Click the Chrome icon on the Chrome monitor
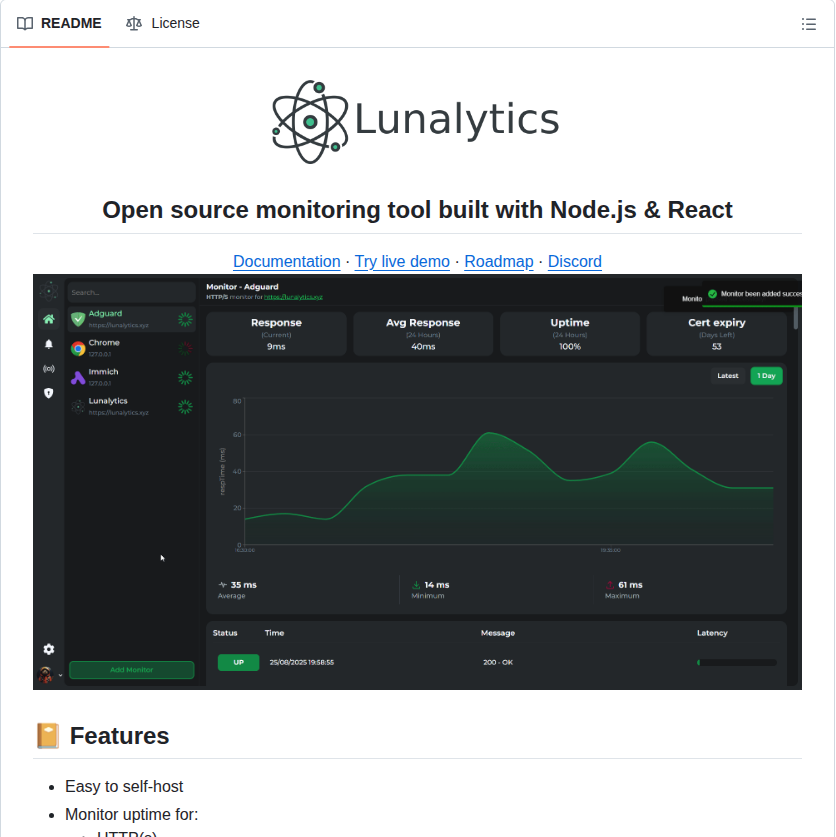This screenshot has height=837, width=836. click(x=78, y=349)
